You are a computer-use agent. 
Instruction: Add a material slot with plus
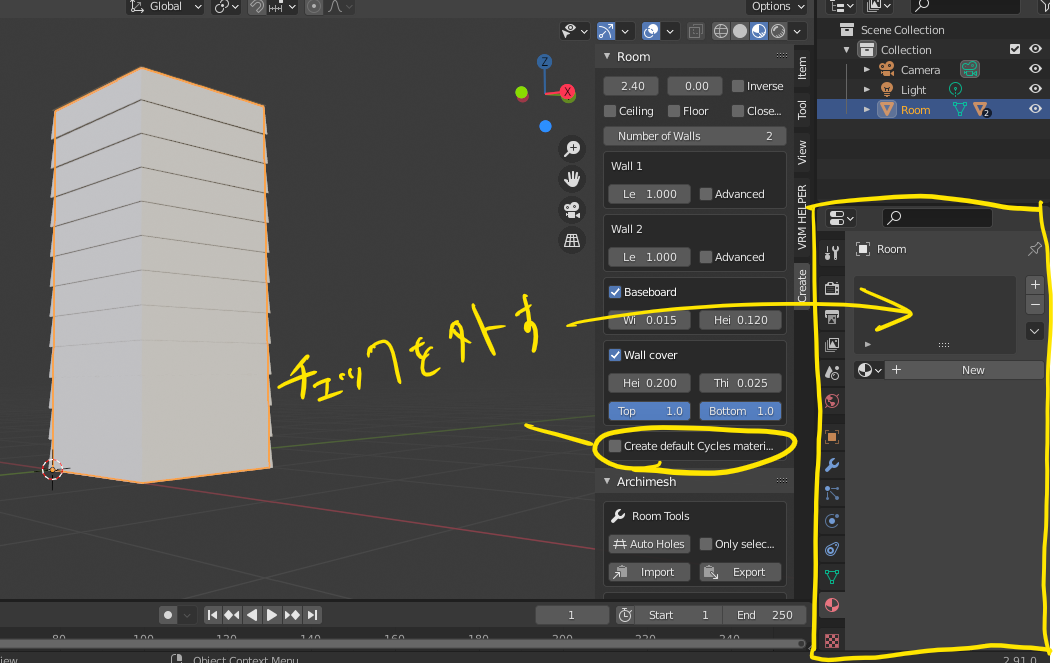[x=1035, y=284]
